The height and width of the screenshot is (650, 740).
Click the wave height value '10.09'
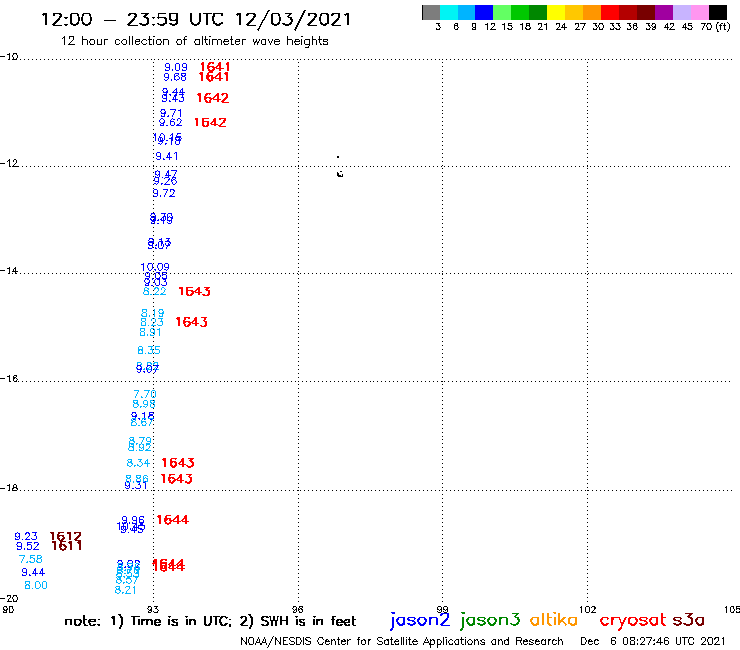[155, 267]
